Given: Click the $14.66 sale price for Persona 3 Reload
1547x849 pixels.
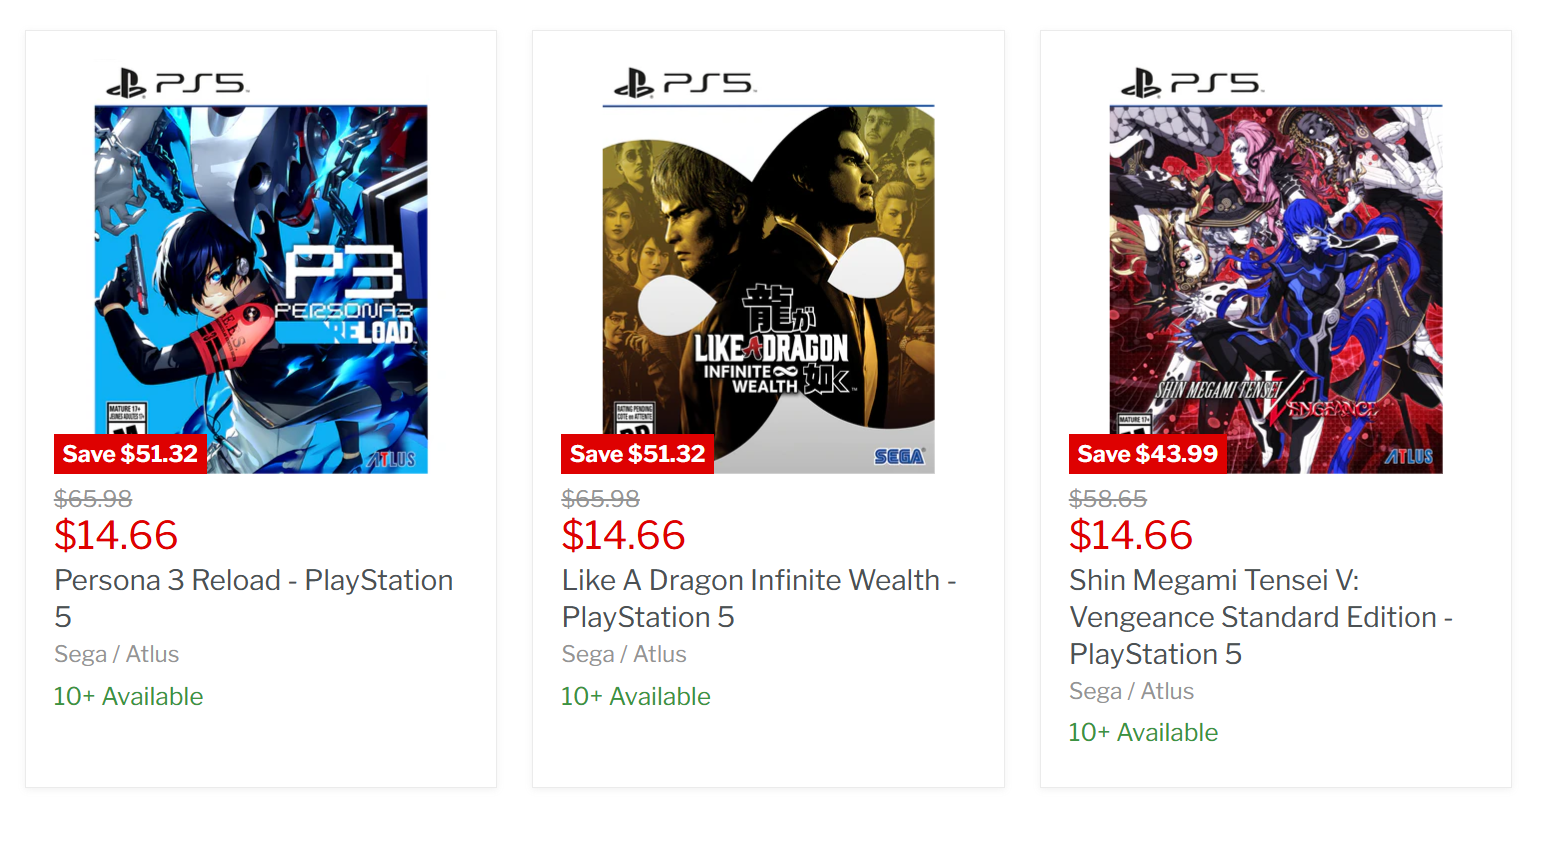Looking at the screenshot, I should coord(116,535).
